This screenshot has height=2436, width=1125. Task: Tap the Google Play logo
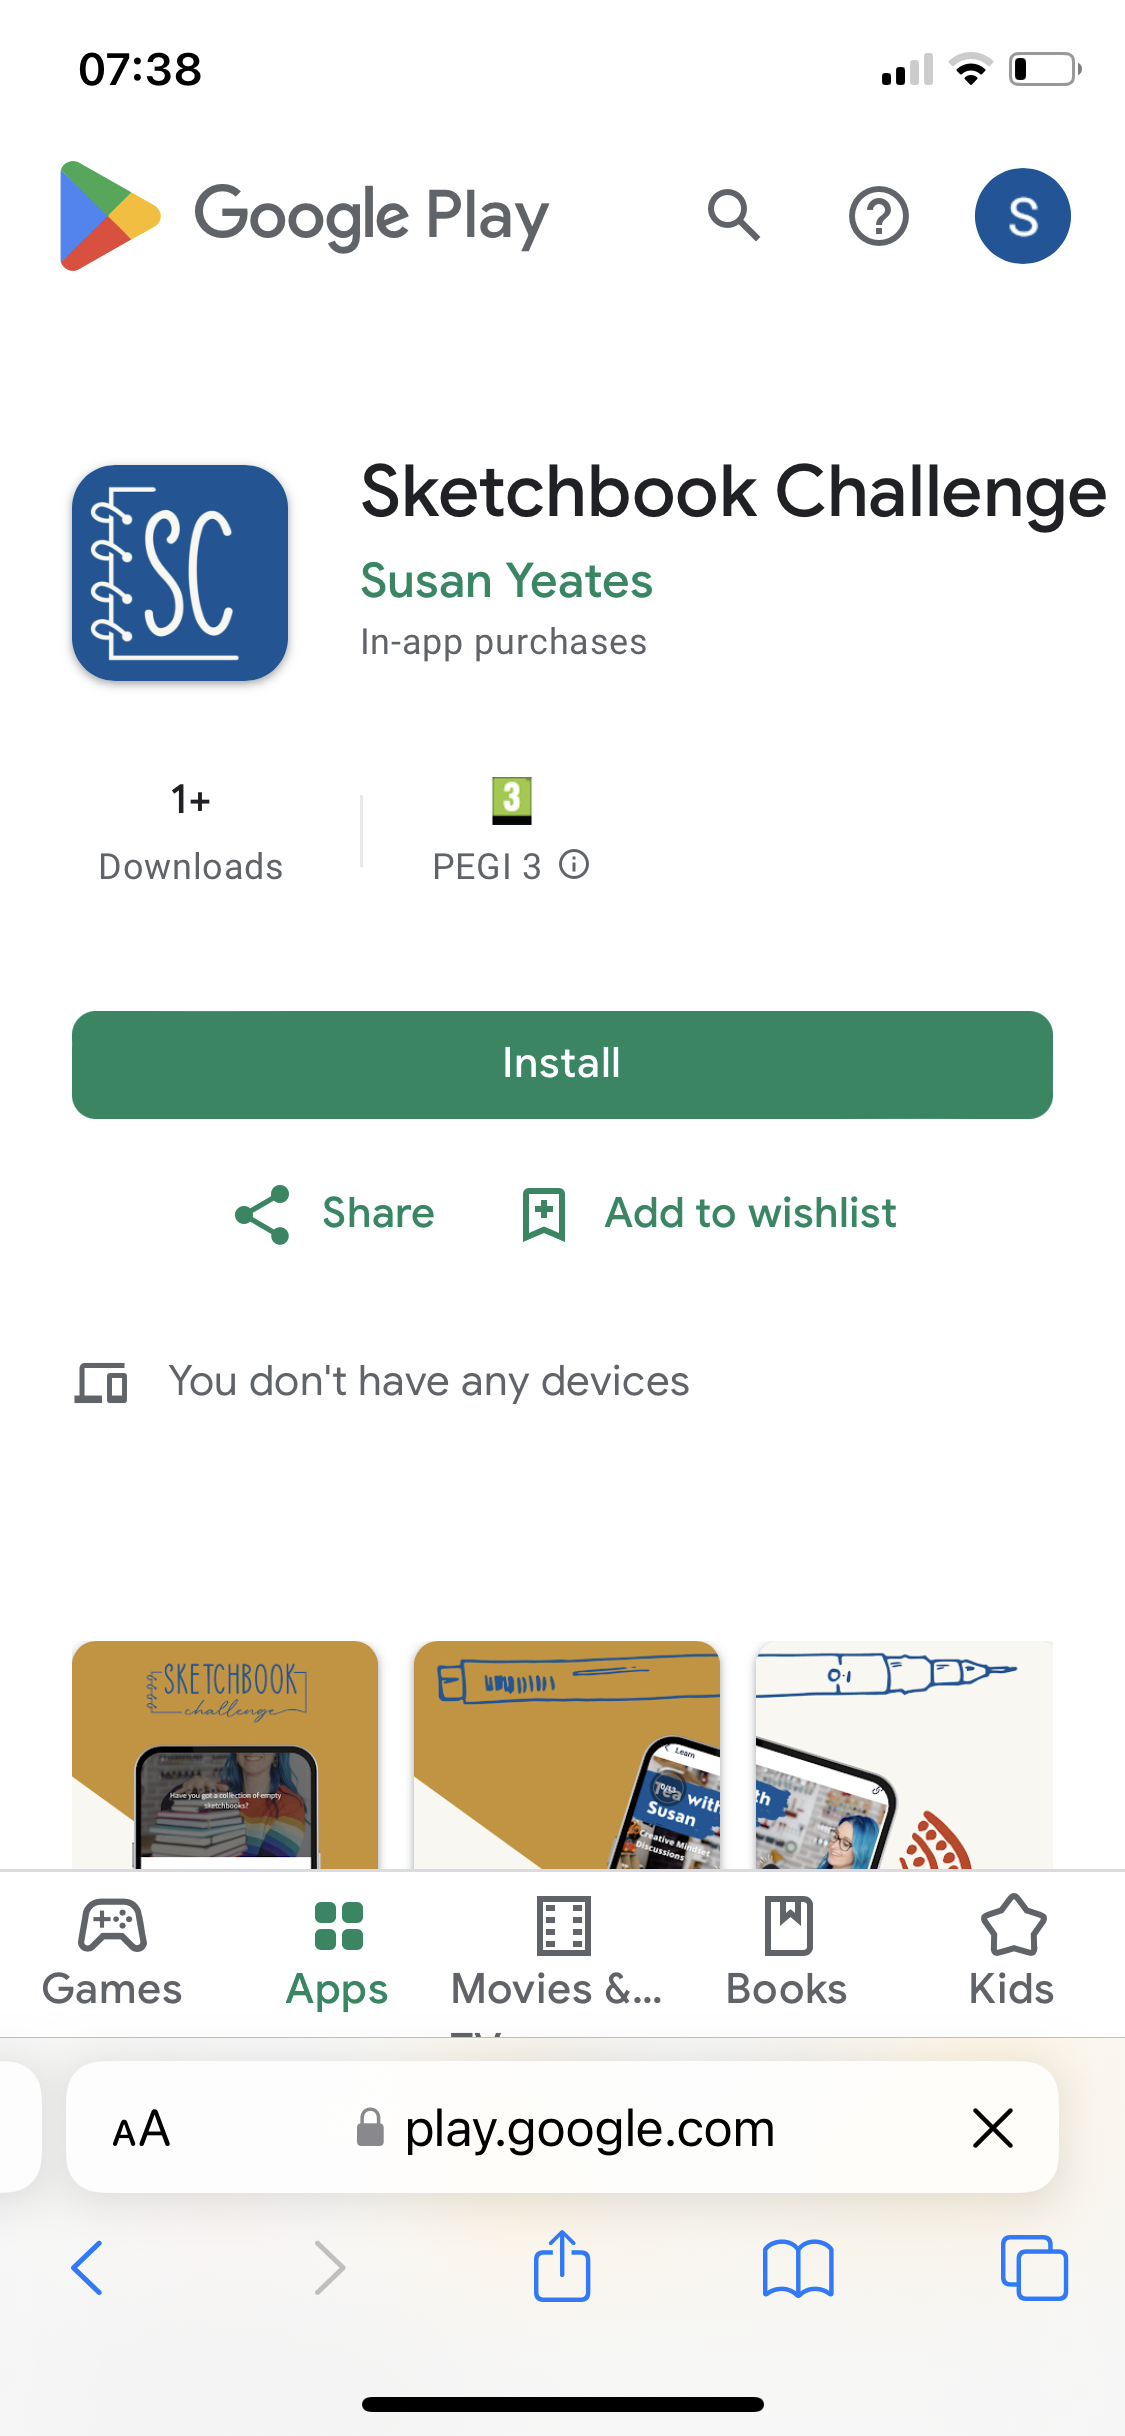click(x=304, y=216)
